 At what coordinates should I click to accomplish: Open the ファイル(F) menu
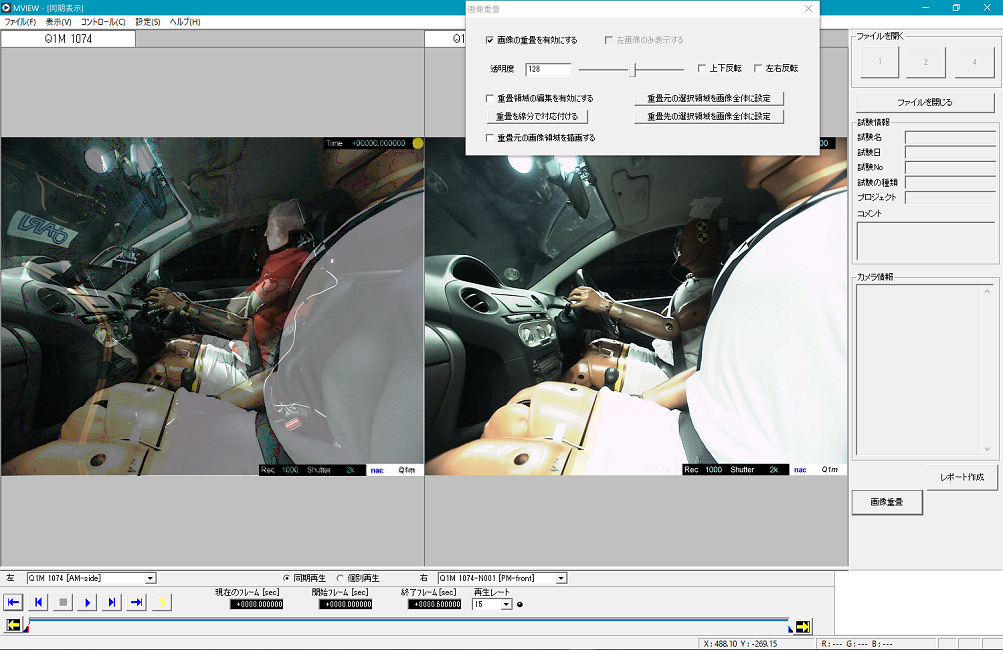pos(20,22)
